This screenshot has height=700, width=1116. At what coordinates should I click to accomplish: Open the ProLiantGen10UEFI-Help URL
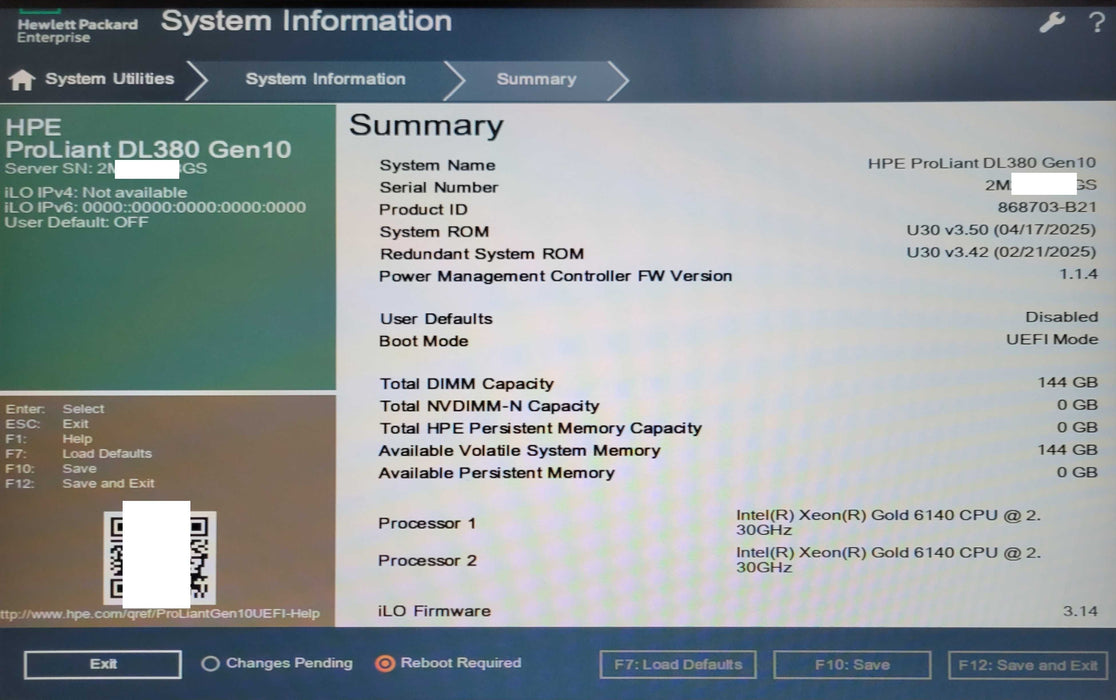click(x=160, y=613)
